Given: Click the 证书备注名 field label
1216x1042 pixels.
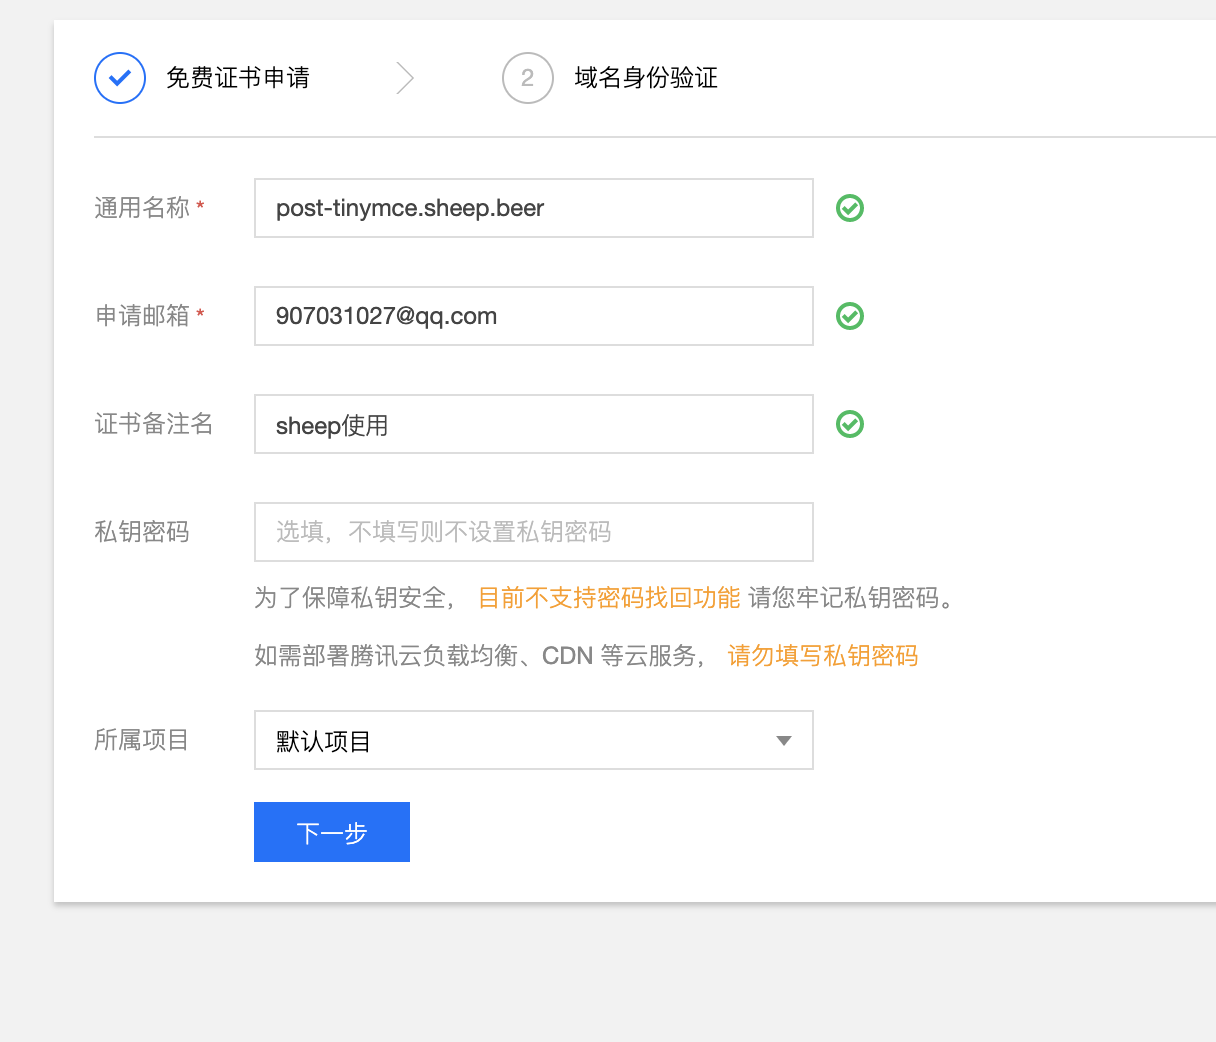Looking at the screenshot, I should (154, 424).
